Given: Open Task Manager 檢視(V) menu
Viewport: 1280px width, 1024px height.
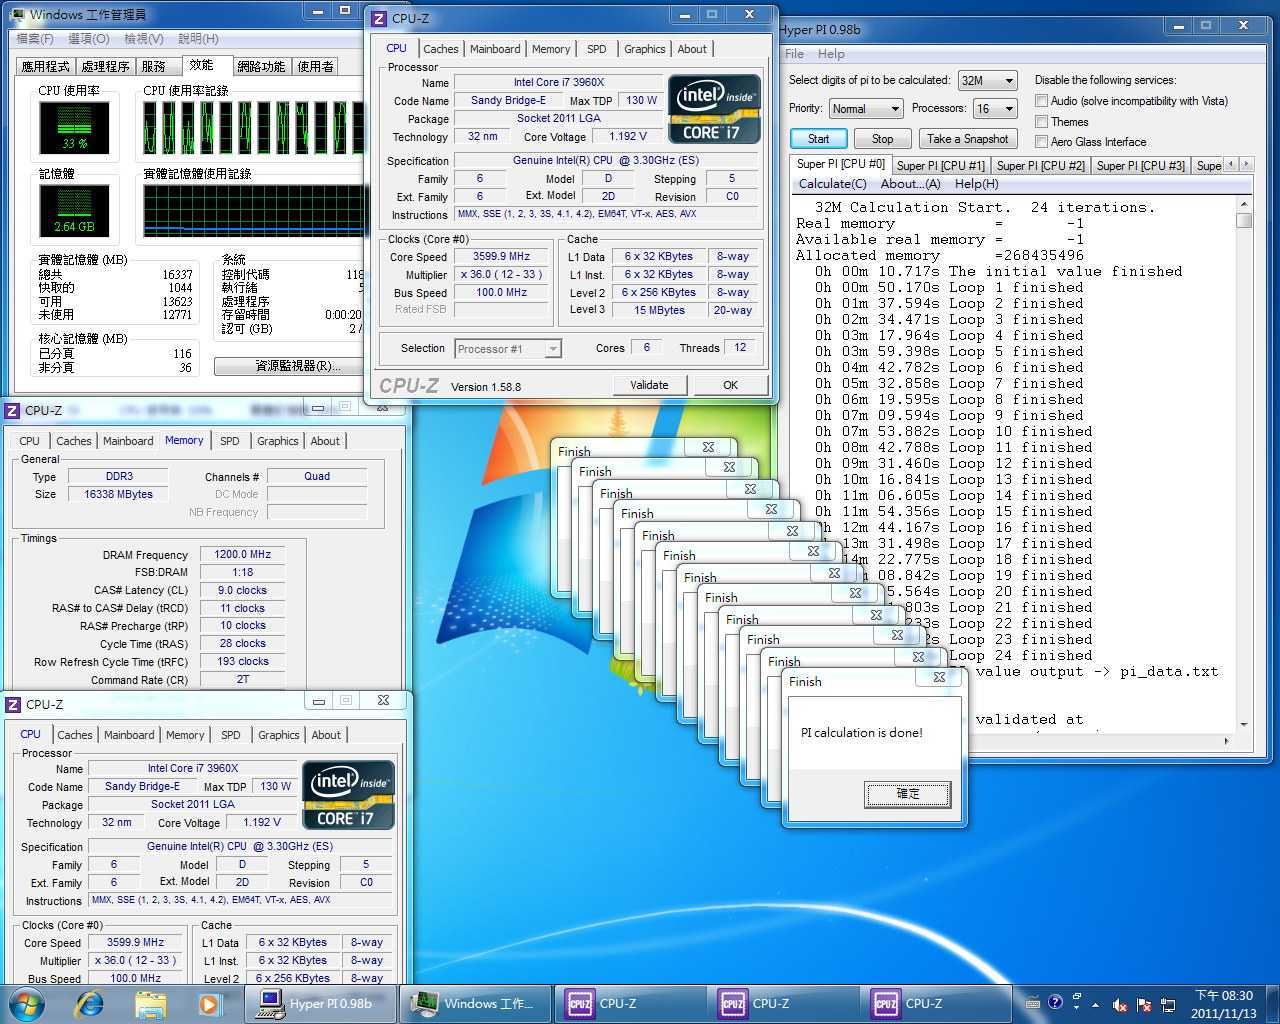Looking at the screenshot, I should point(143,39).
